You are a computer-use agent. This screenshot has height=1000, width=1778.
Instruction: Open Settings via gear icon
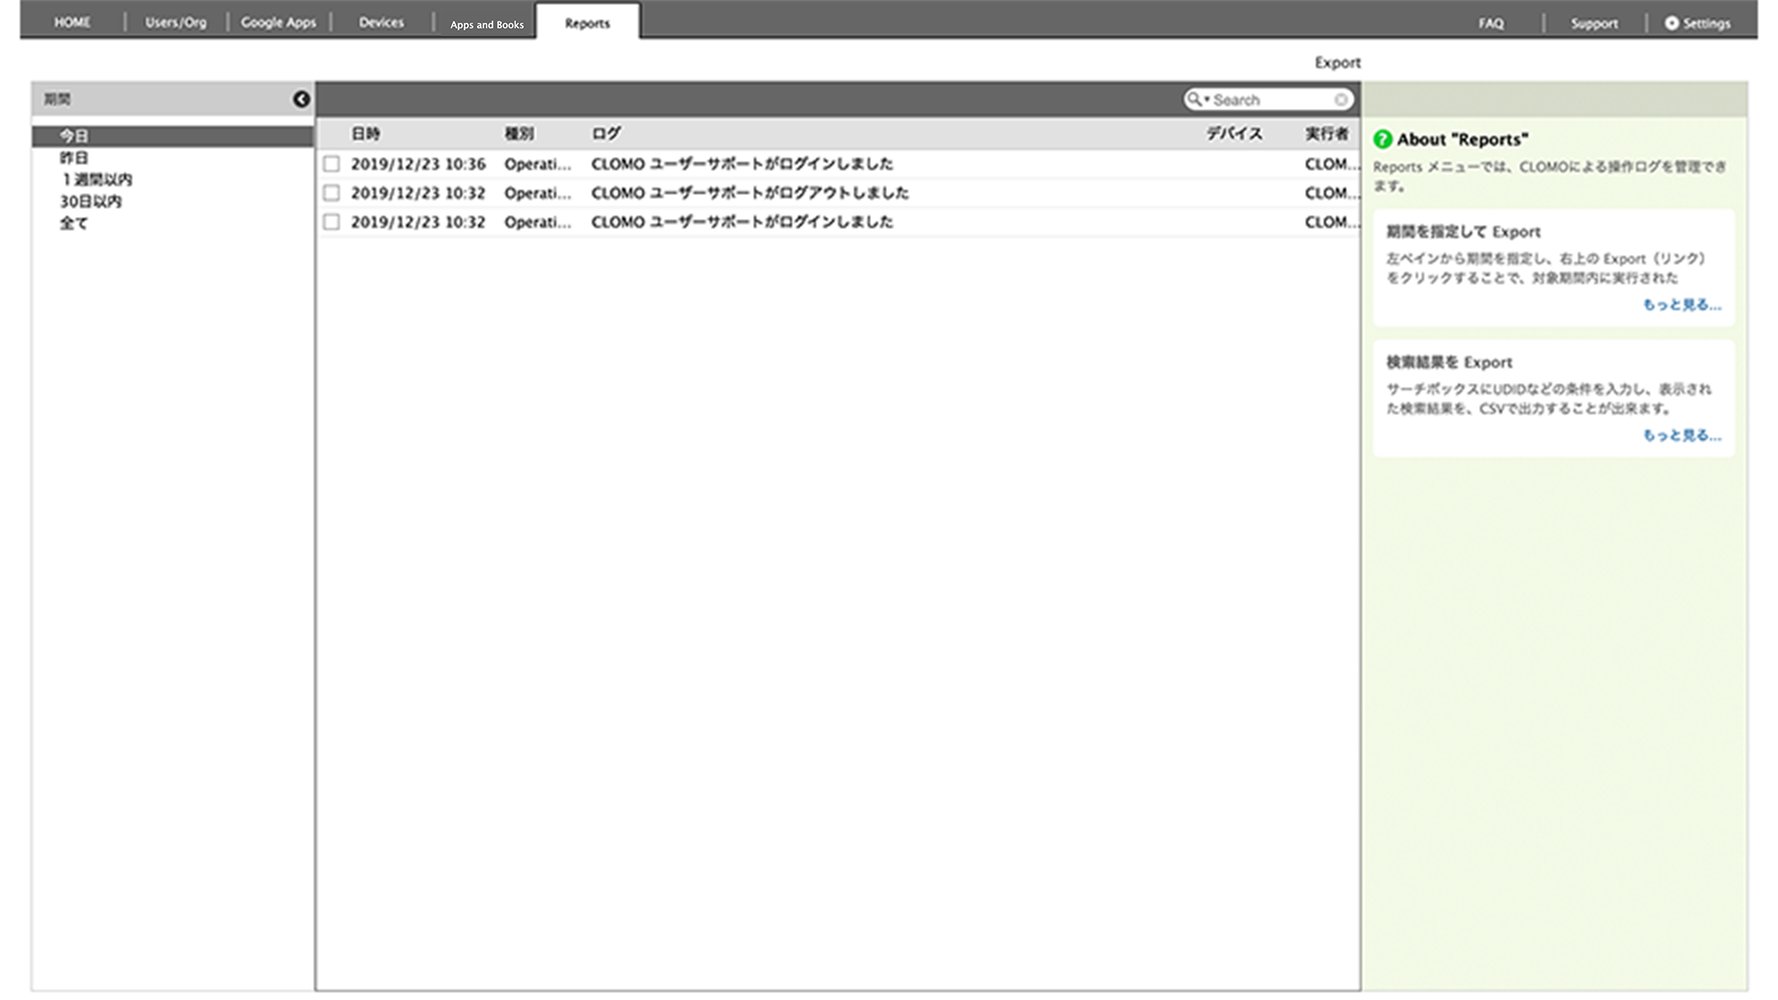[x=1671, y=23]
